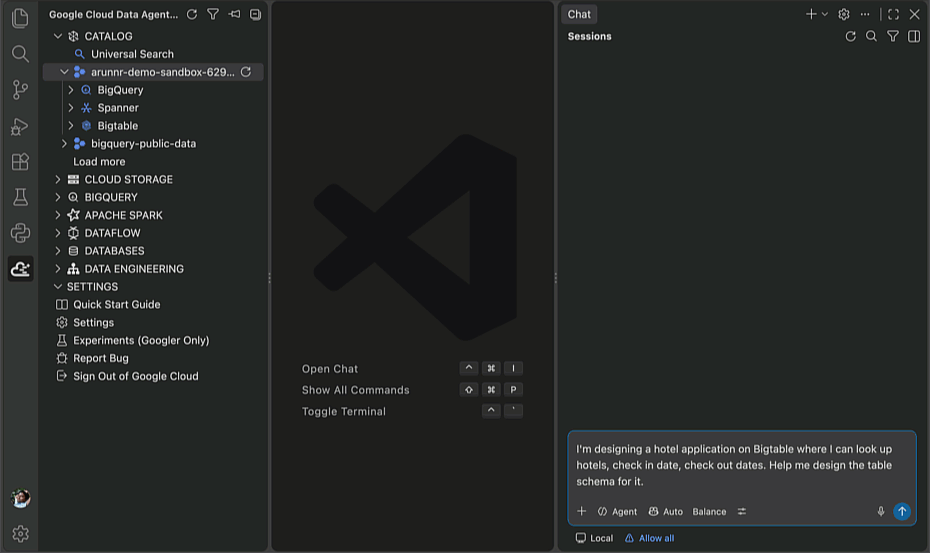The width and height of the screenshot is (930, 553).
Task: Open chat tools configuration sliders icon
Action: (x=741, y=511)
